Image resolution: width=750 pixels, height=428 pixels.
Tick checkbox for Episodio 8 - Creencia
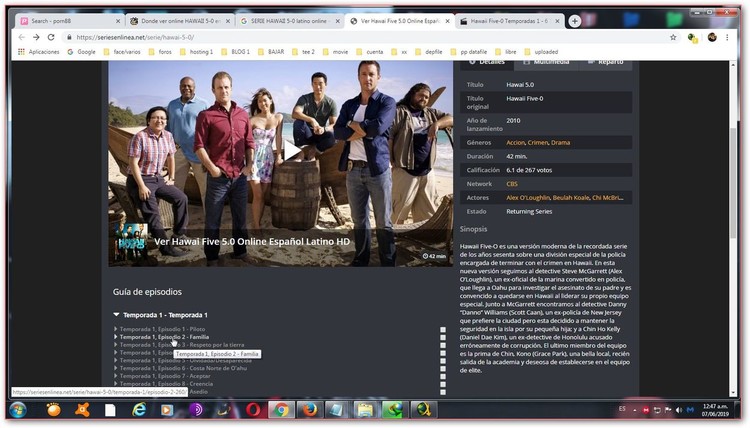tap(443, 384)
